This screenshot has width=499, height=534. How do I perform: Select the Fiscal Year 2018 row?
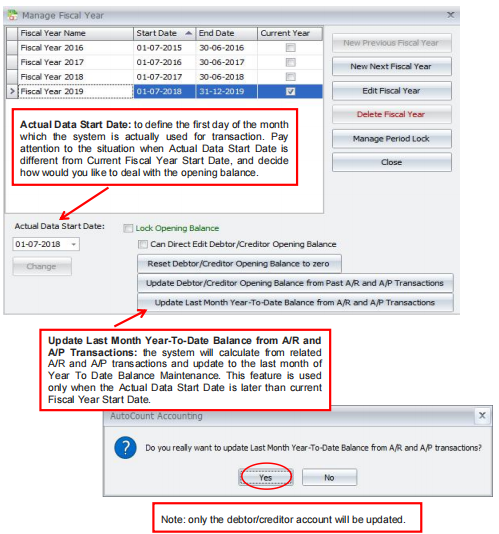tap(165, 77)
